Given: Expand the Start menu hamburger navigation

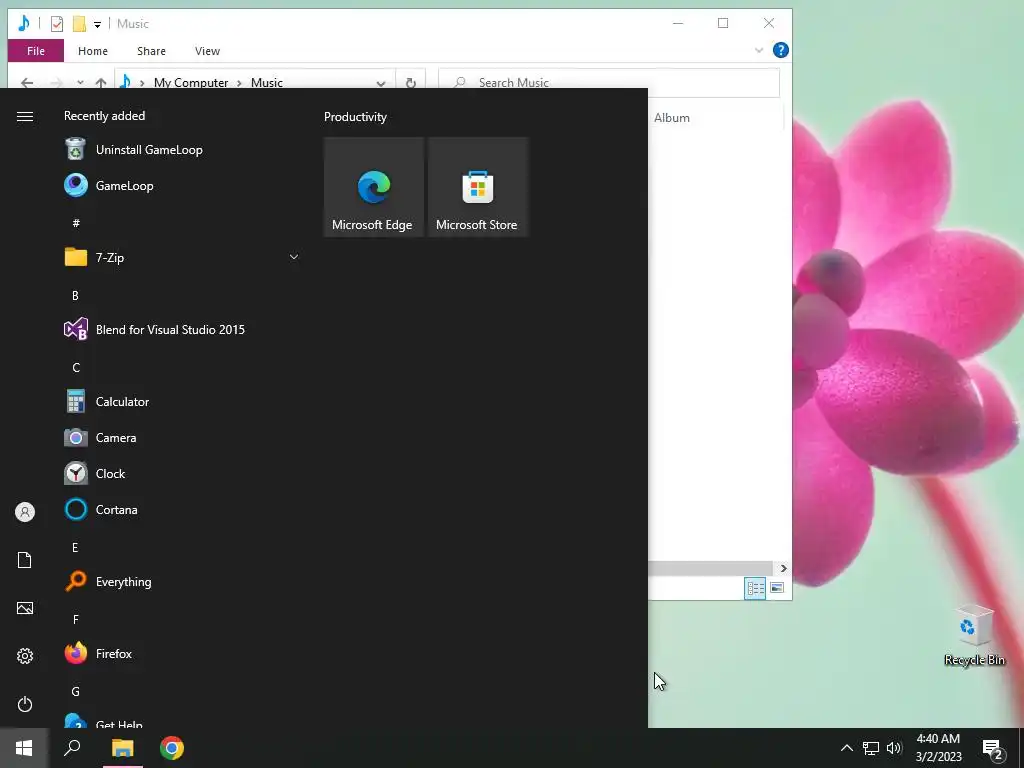Looking at the screenshot, I should pos(25,116).
